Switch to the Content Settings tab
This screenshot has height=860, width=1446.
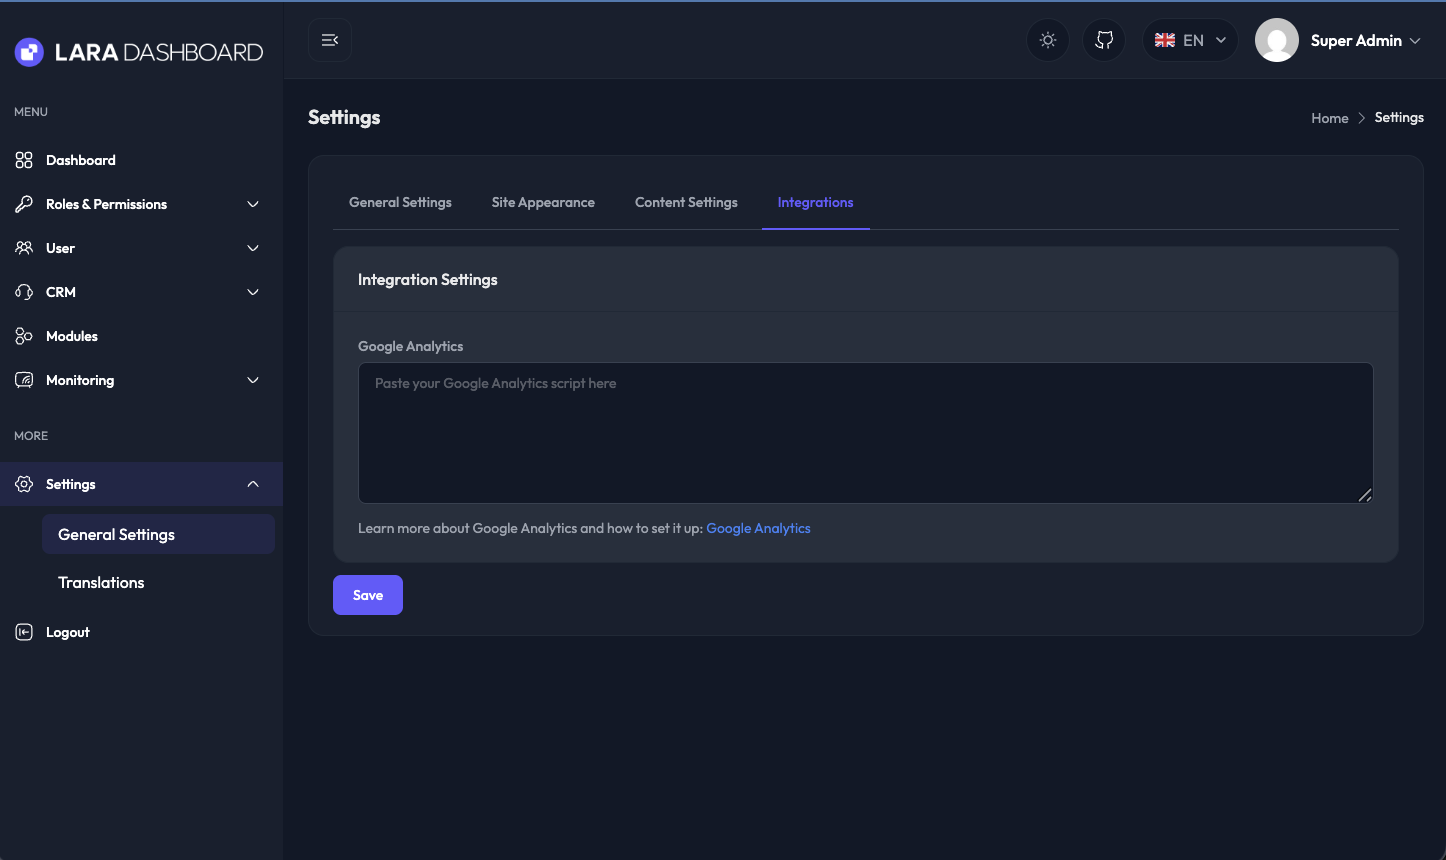pyautogui.click(x=686, y=202)
